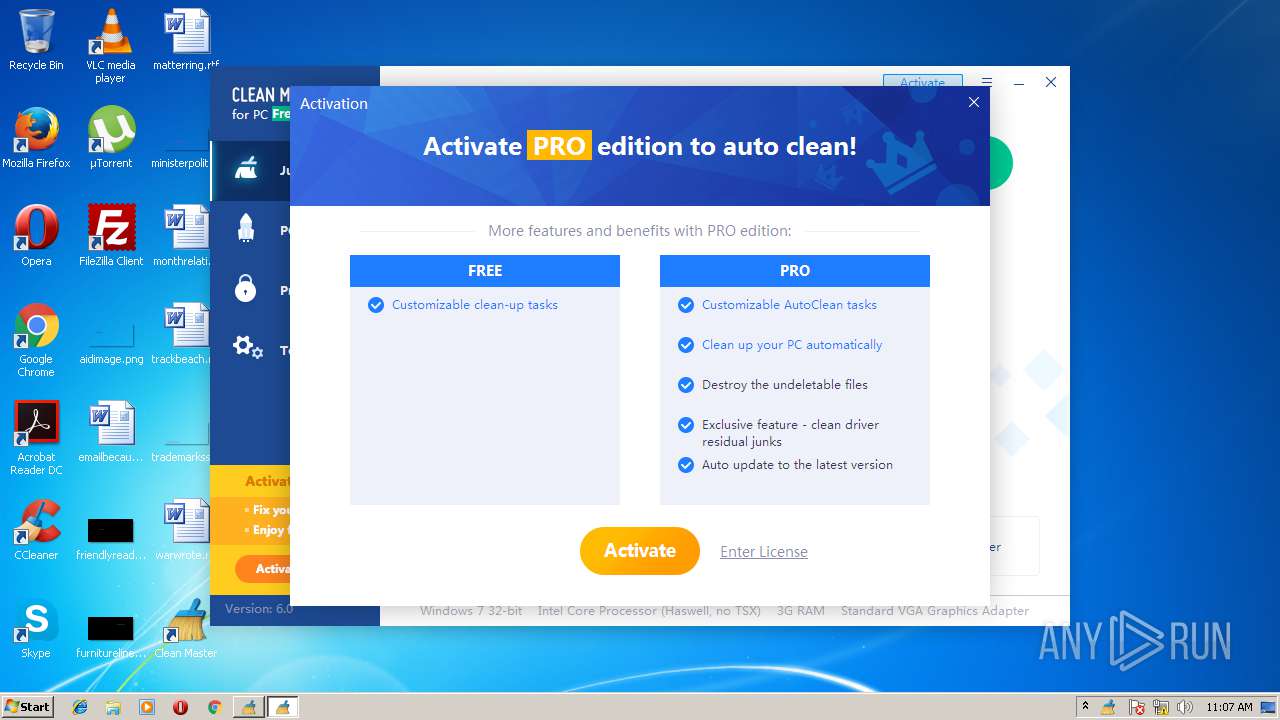Image resolution: width=1280 pixels, height=720 pixels.
Task: Select the Tools gear icon in sidebar
Action: coord(247,348)
